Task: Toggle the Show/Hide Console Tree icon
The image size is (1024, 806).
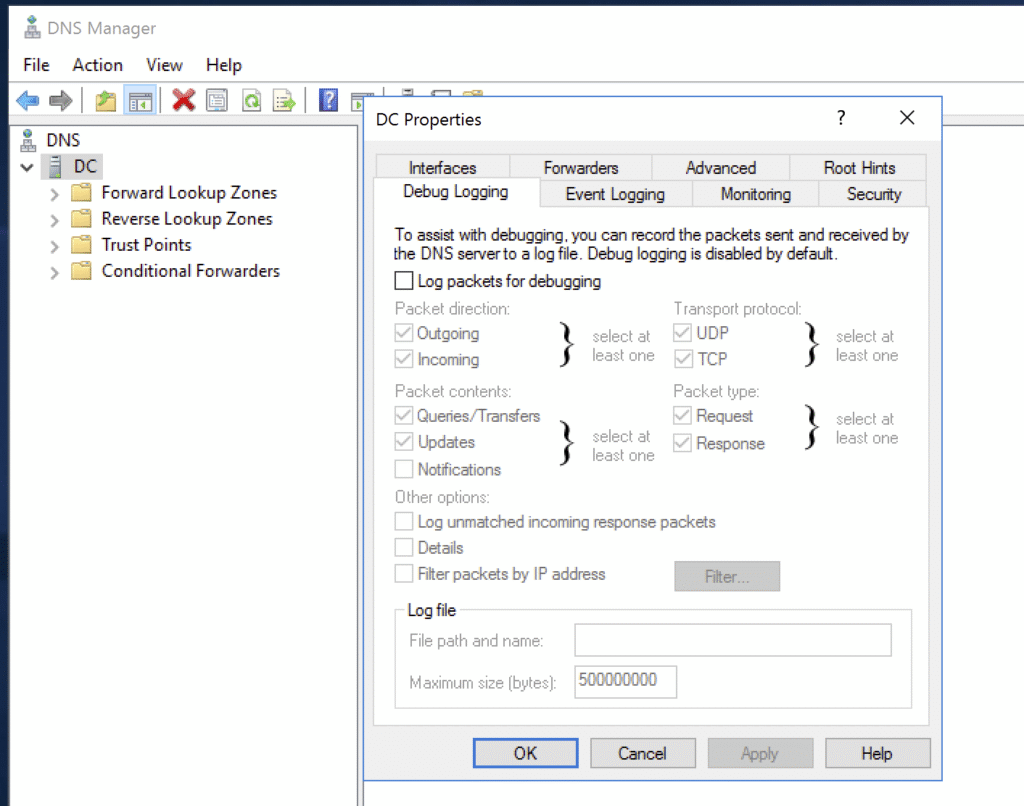Action: point(139,100)
